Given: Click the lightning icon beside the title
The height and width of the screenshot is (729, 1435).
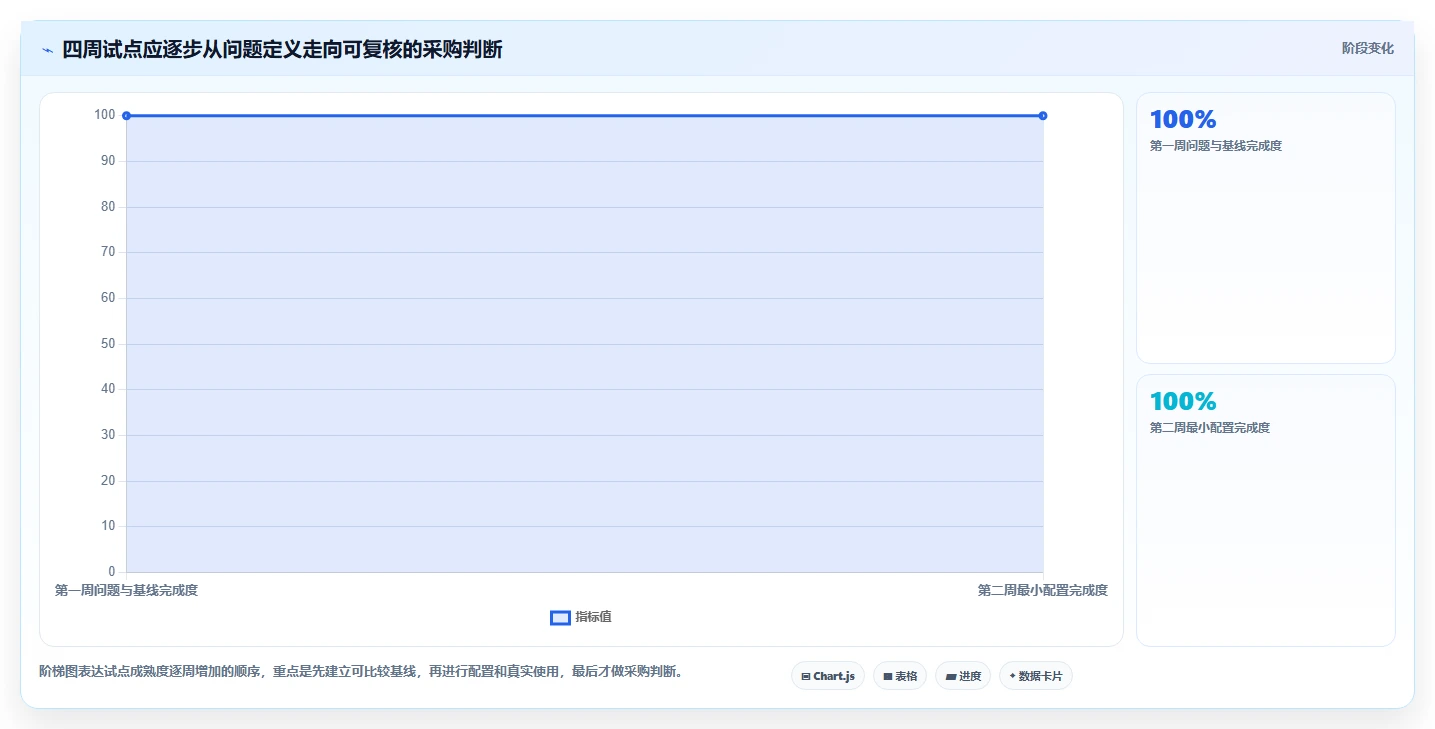Looking at the screenshot, I should 47,50.
